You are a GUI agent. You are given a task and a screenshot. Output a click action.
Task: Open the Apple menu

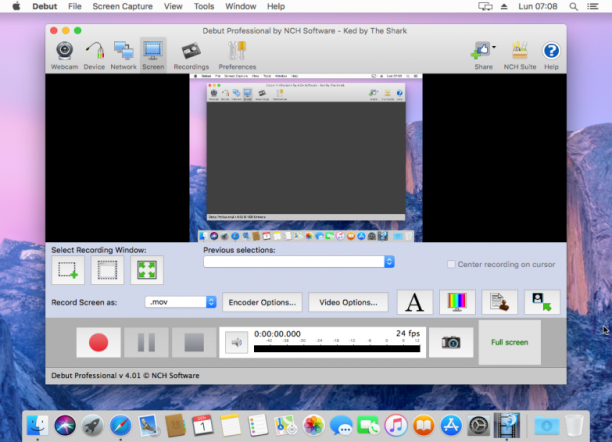click(16, 6)
